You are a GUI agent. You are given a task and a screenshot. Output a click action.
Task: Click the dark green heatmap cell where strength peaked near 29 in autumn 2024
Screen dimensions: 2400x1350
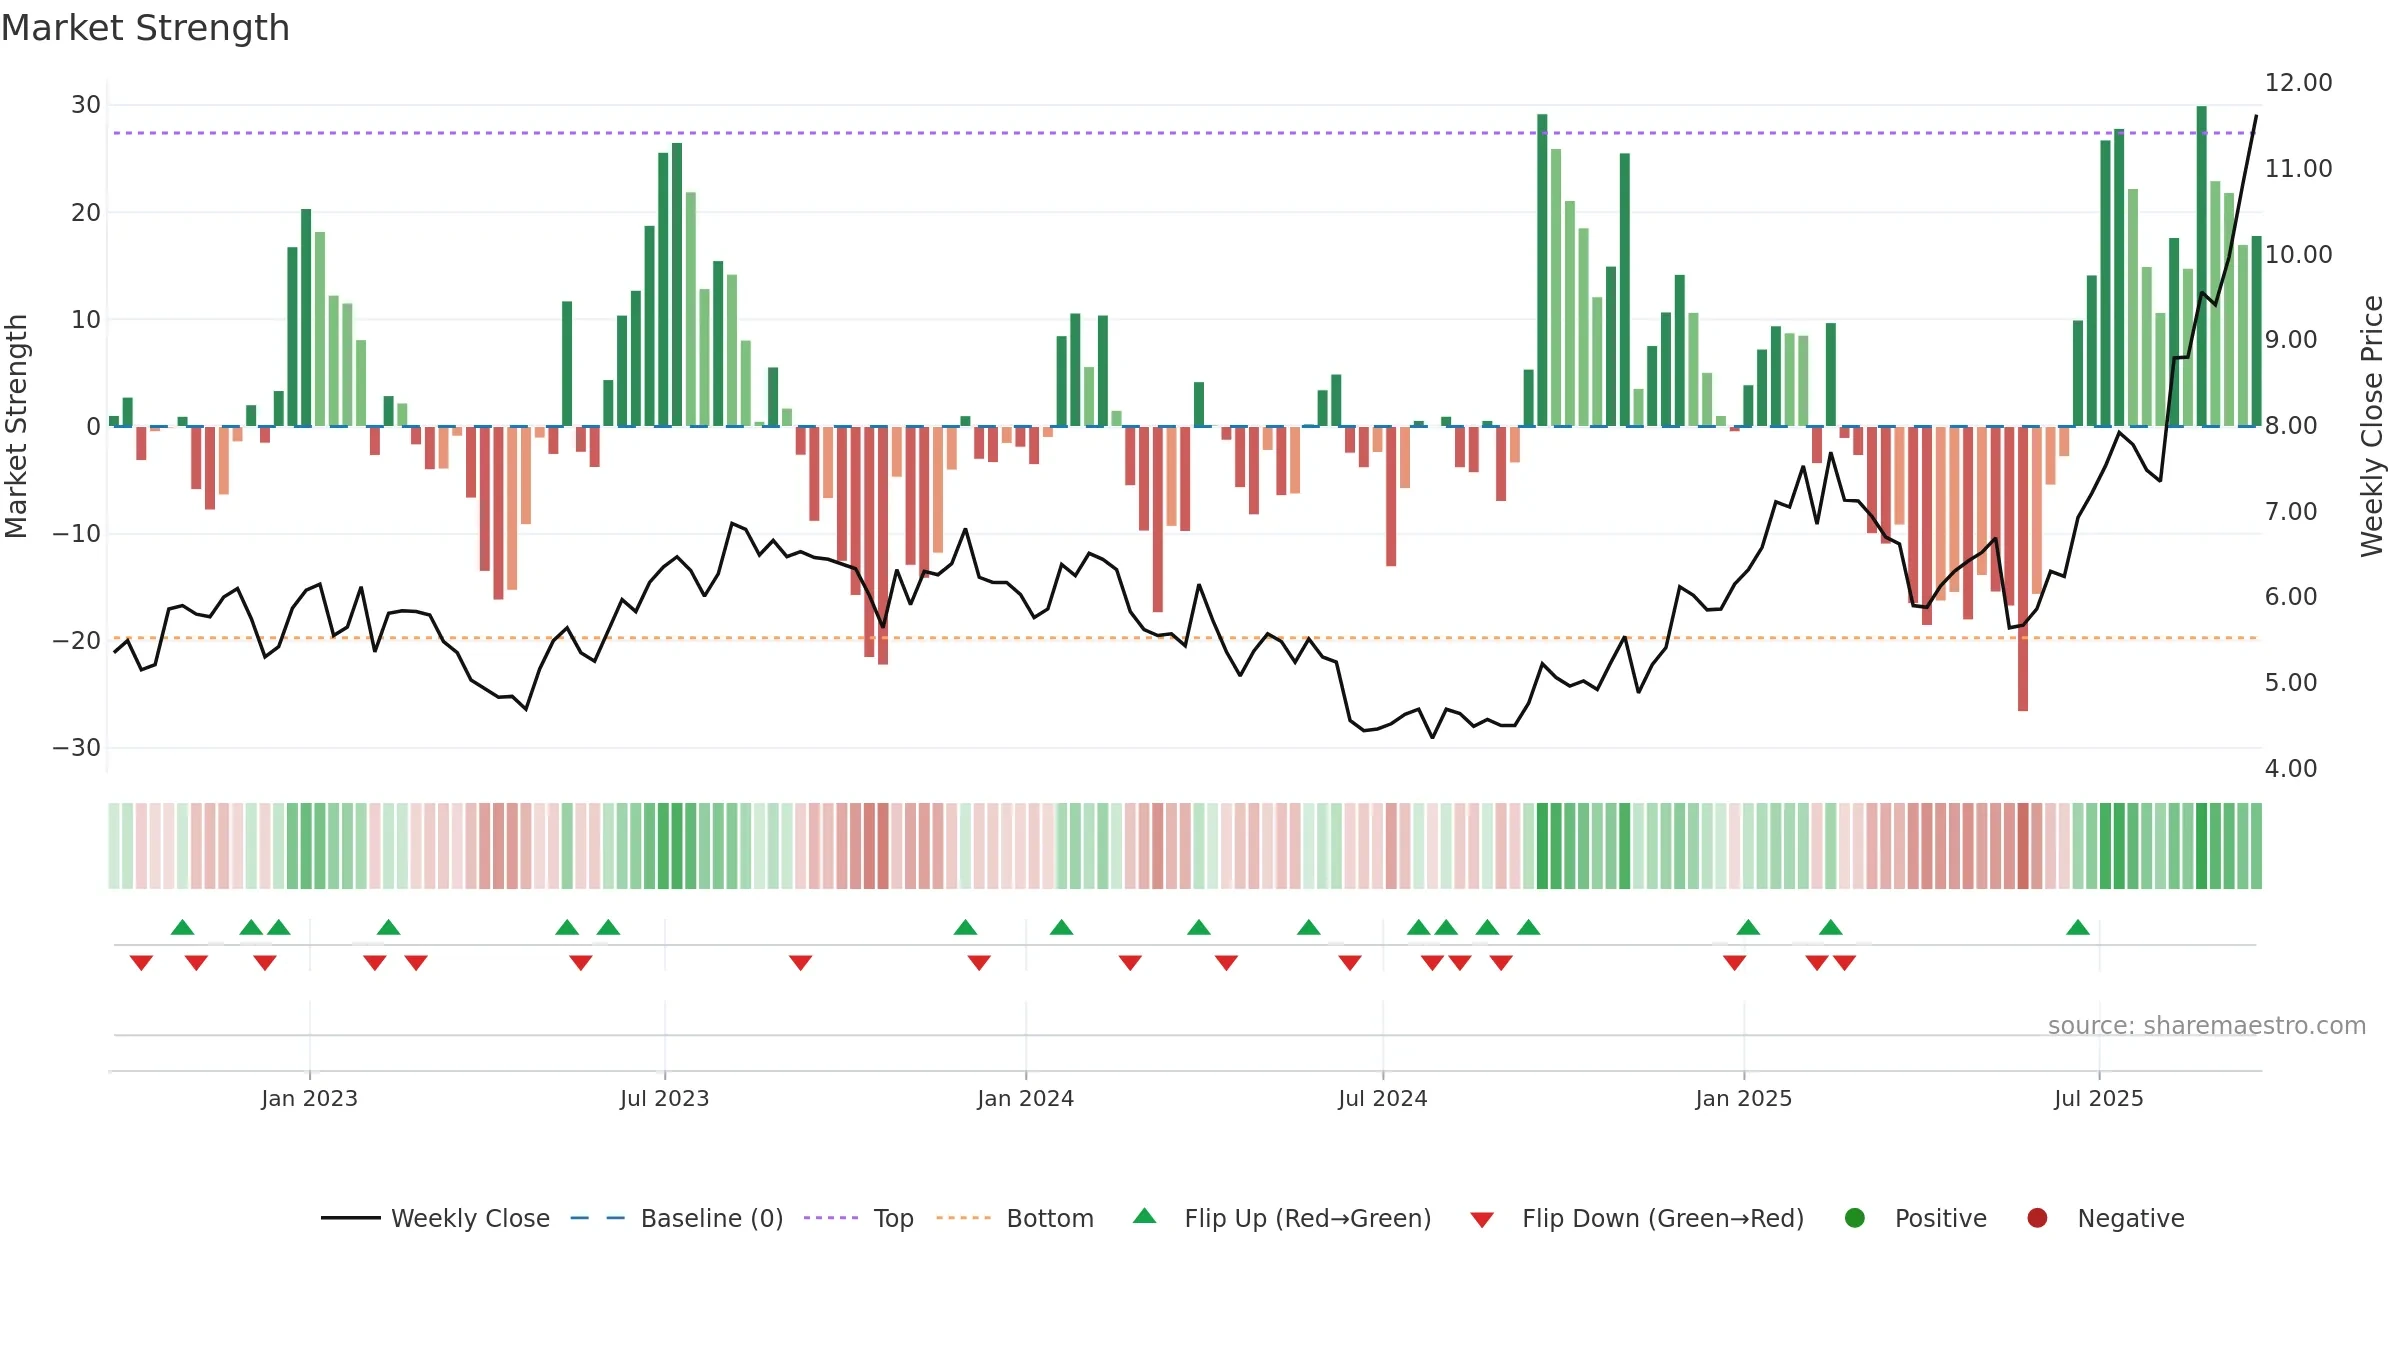coord(1542,846)
